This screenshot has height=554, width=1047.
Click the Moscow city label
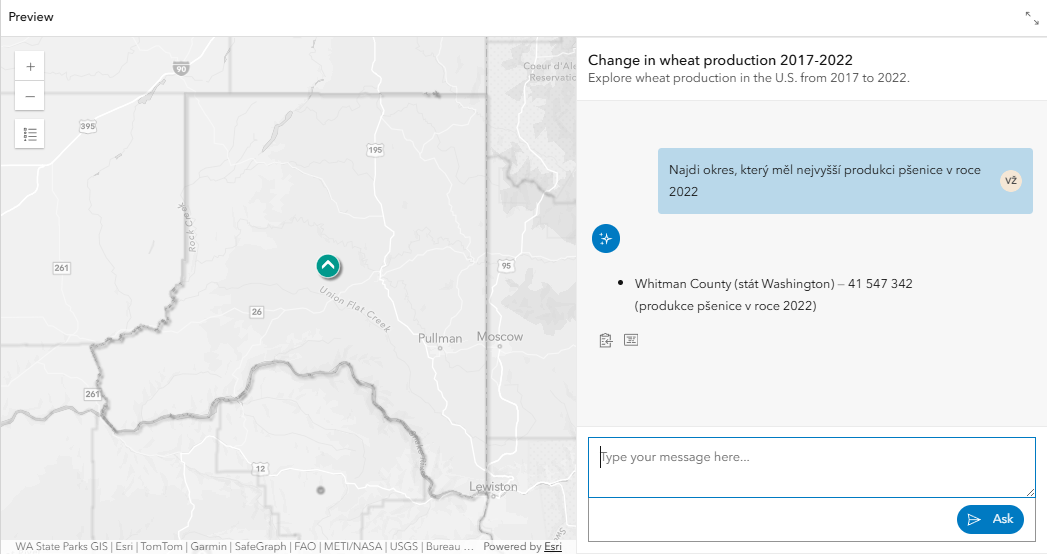pos(500,336)
